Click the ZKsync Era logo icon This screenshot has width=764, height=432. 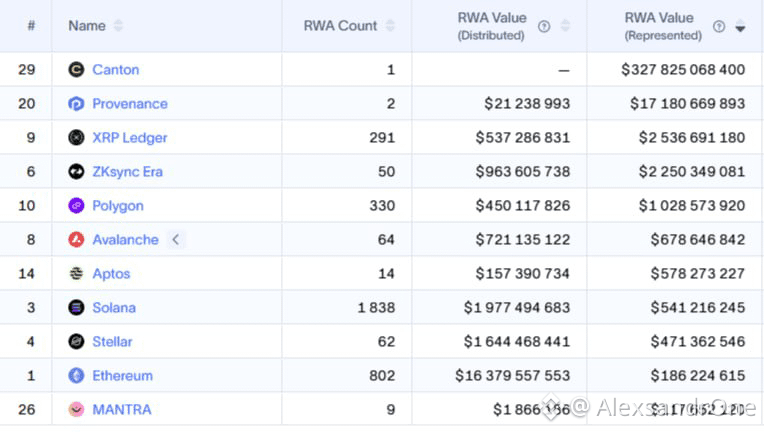coord(76,171)
